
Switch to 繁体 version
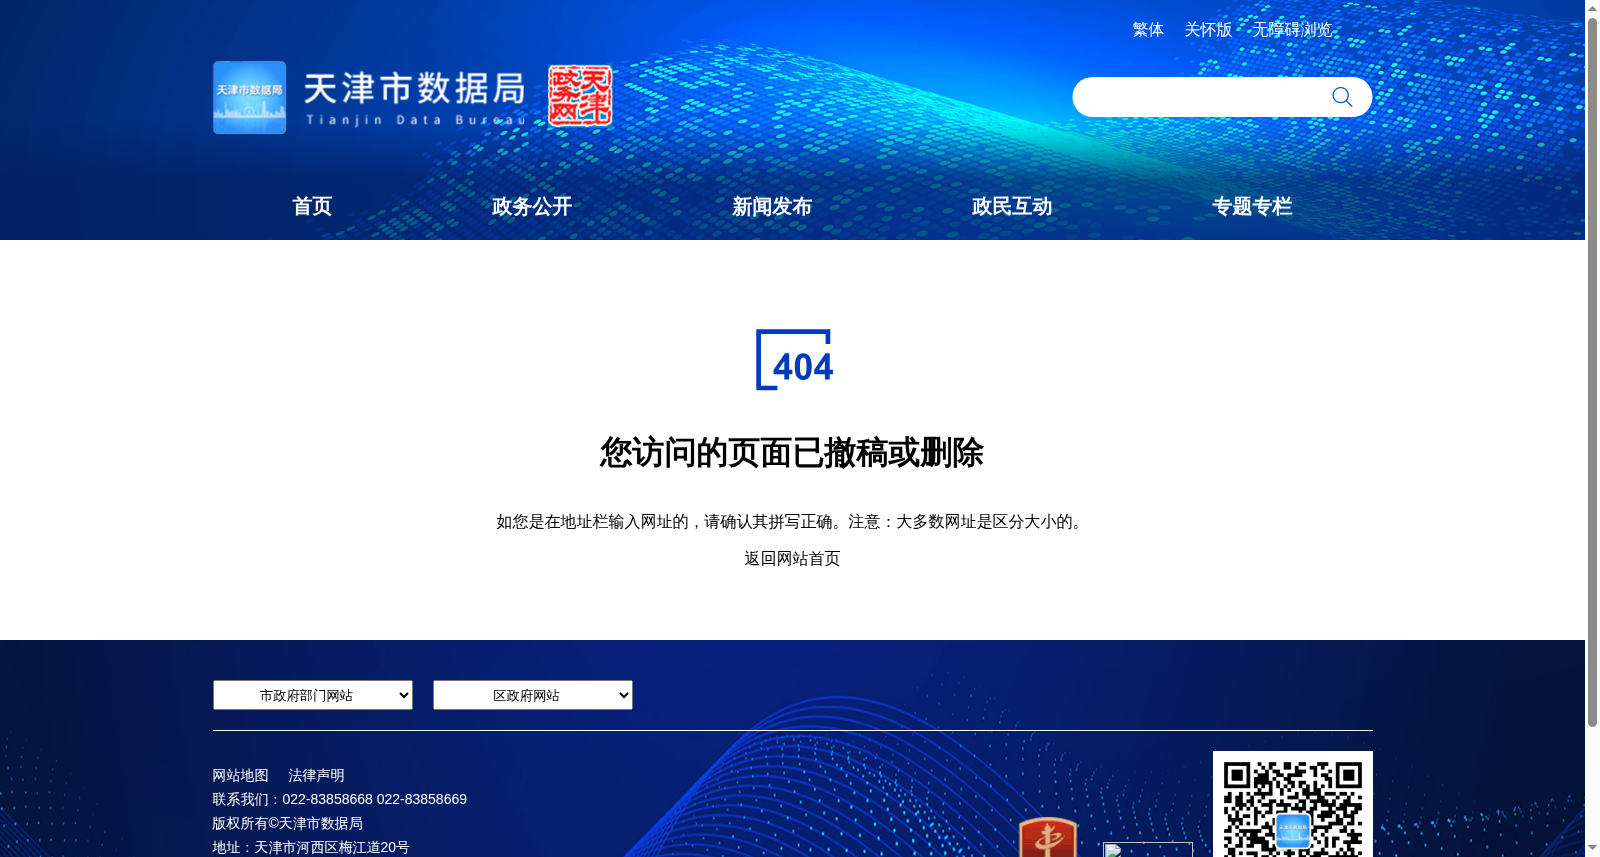coord(1148,30)
